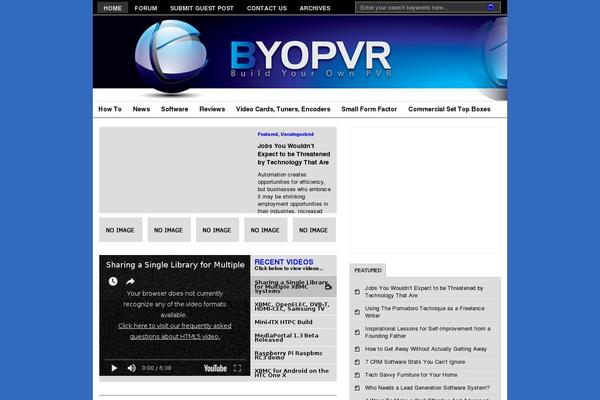600x400 pixels.
Task: Select Sharing a Single Library video in list
Action: [x=293, y=287]
